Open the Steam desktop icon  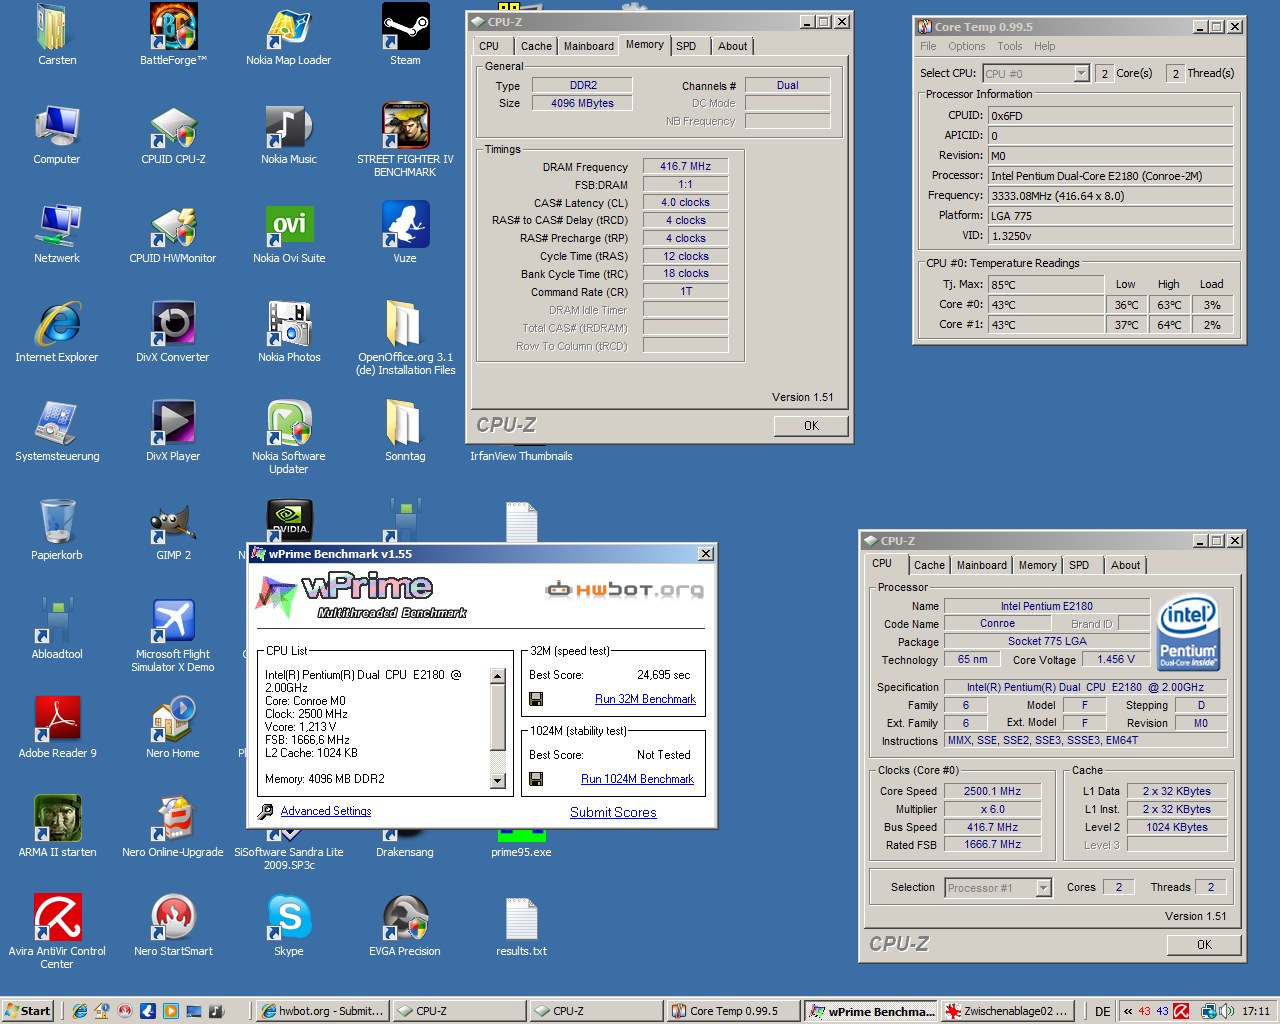(x=405, y=35)
